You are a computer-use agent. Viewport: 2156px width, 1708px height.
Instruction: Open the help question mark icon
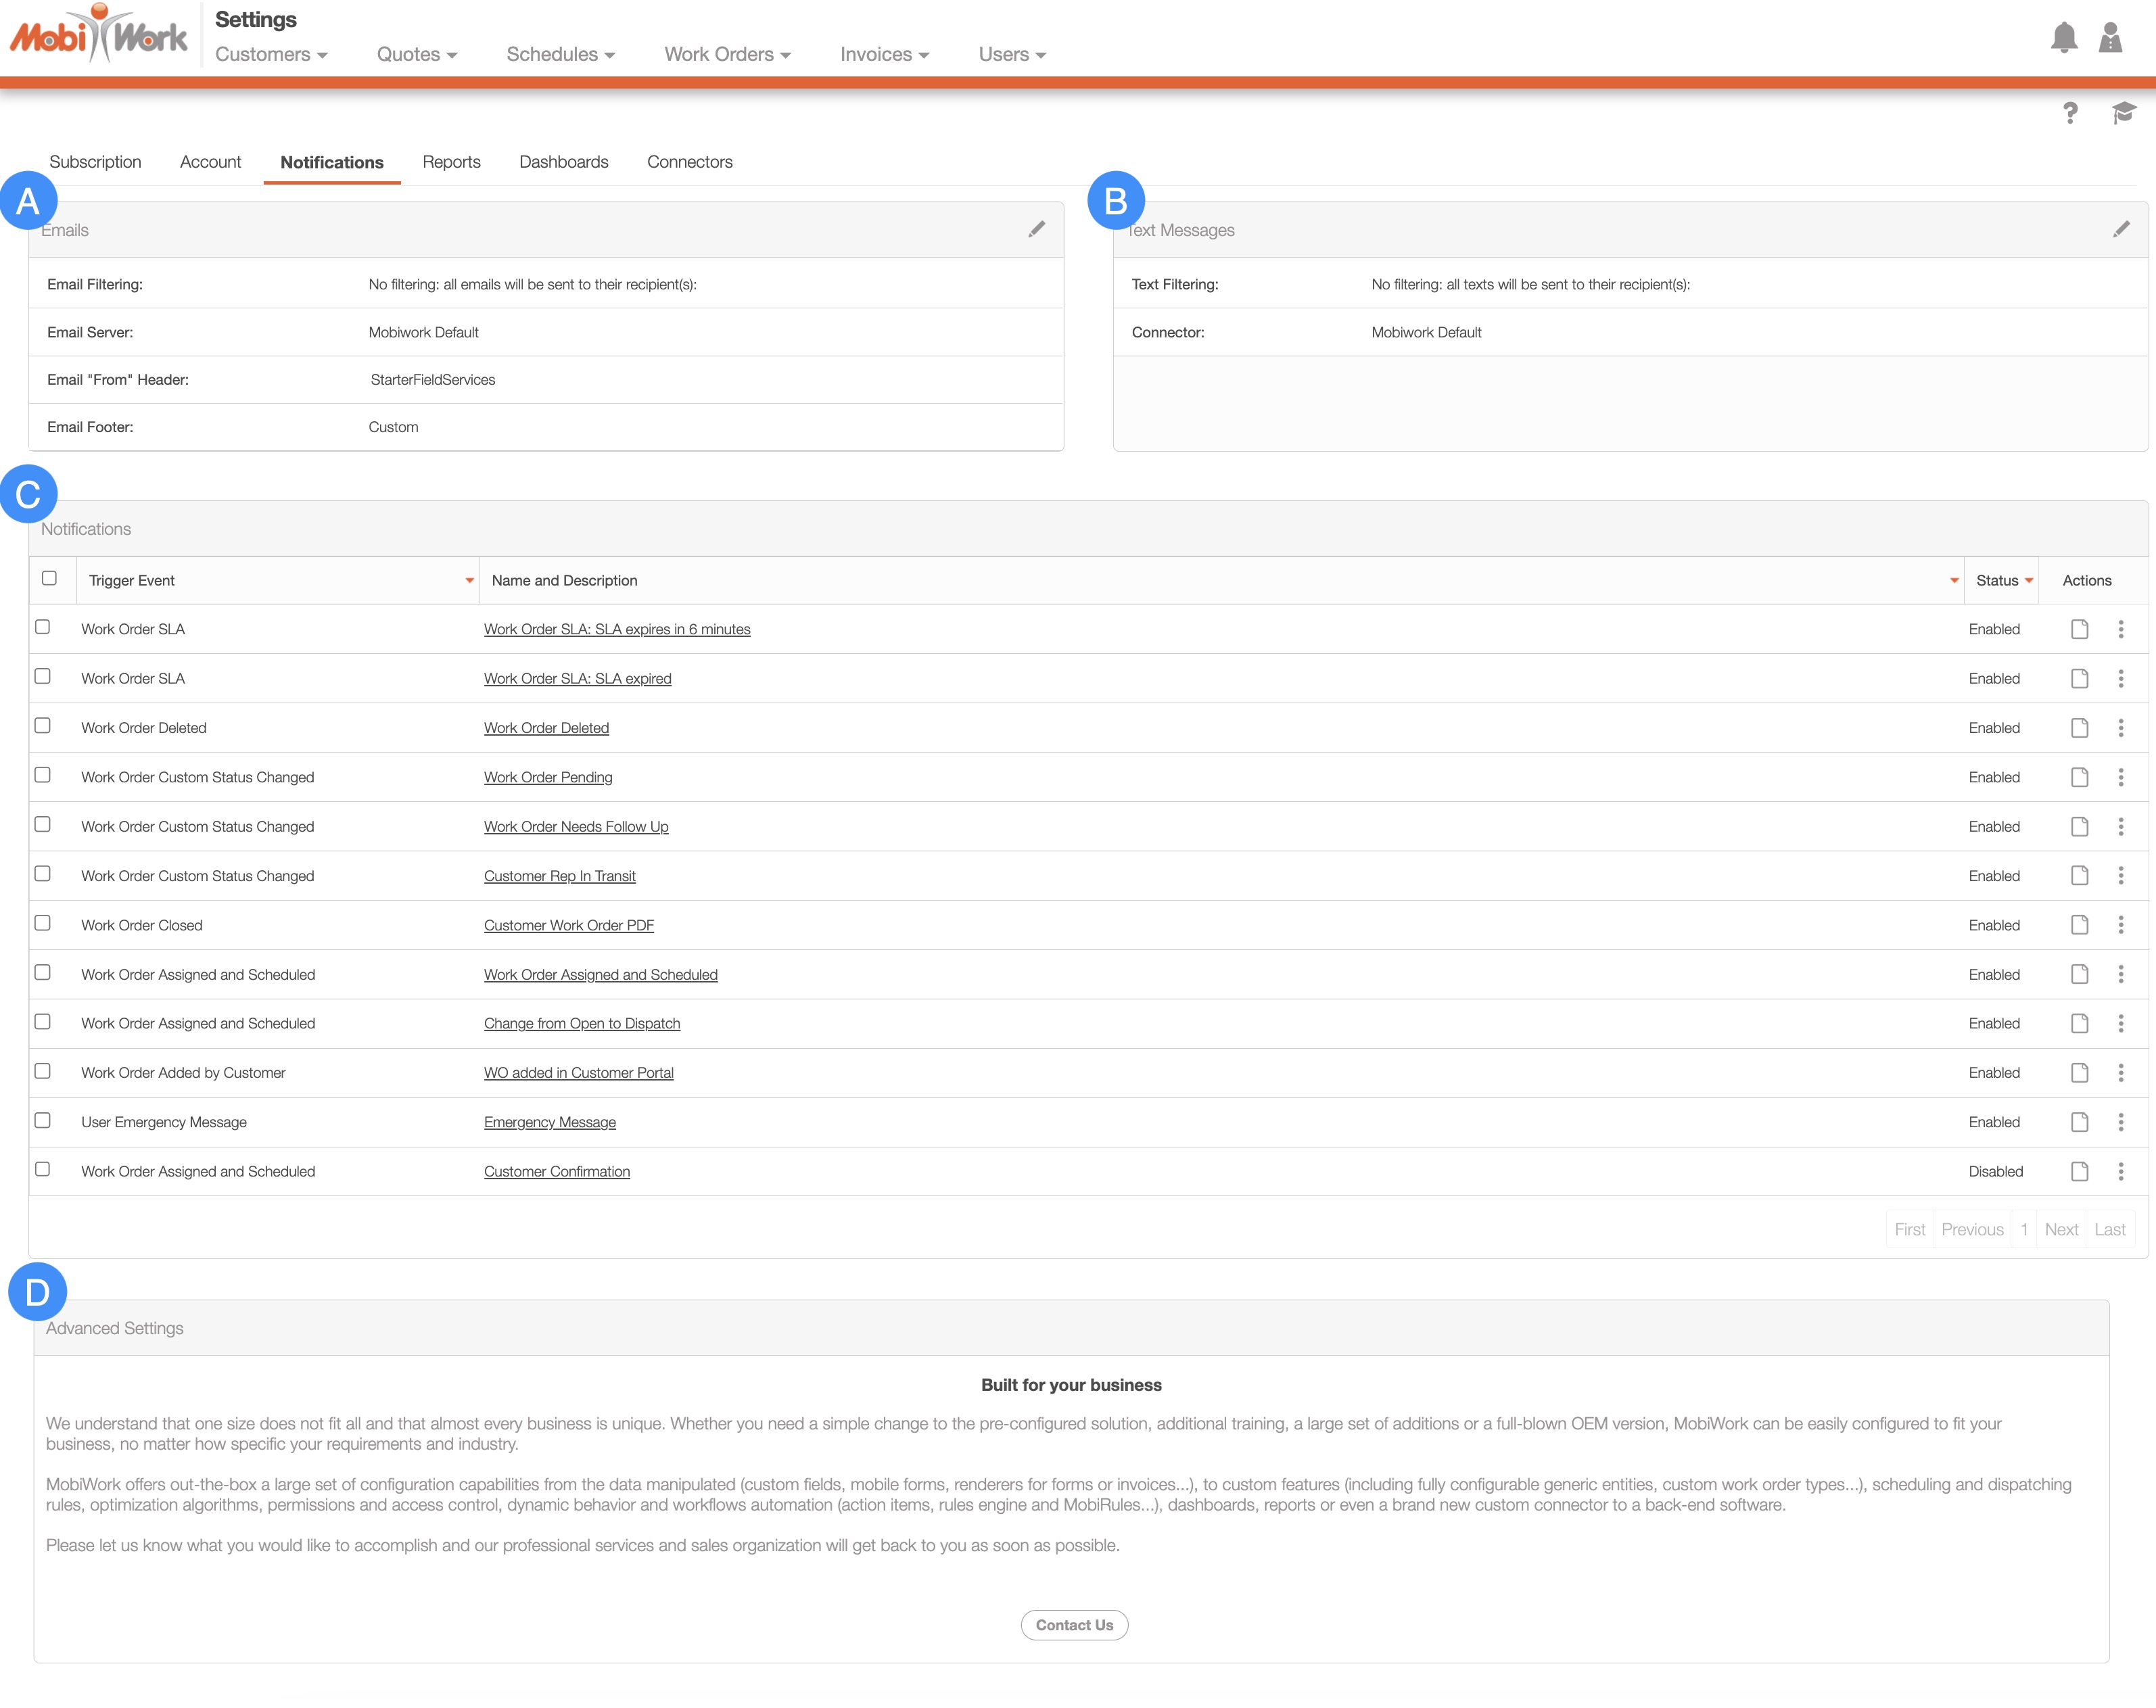[2070, 113]
